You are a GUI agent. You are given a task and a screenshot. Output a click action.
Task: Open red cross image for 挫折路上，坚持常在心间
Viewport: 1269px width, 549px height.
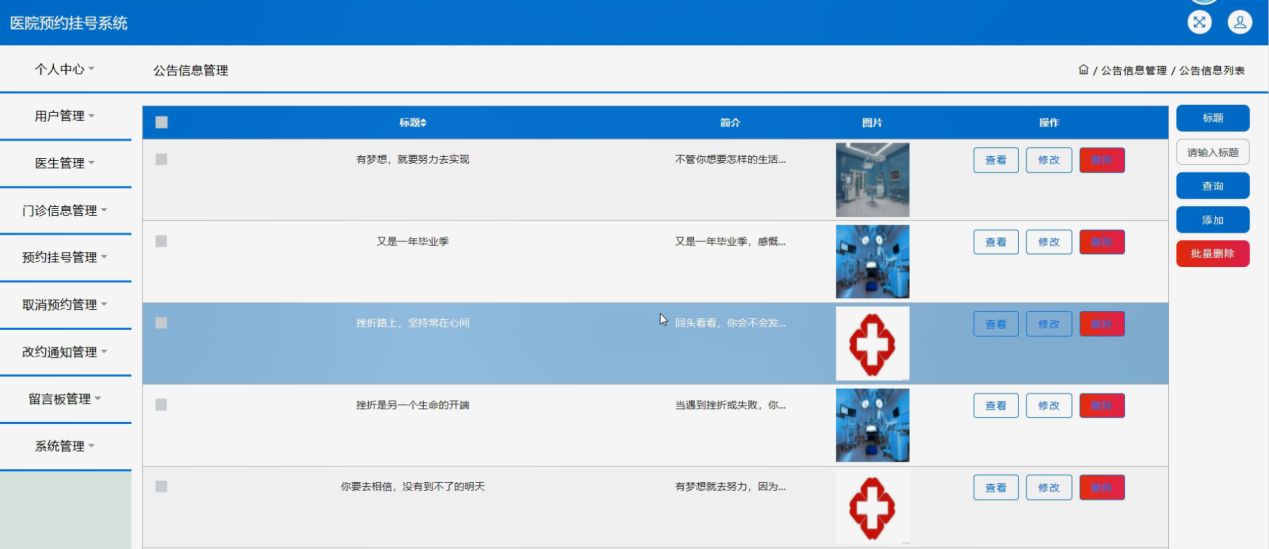click(873, 344)
